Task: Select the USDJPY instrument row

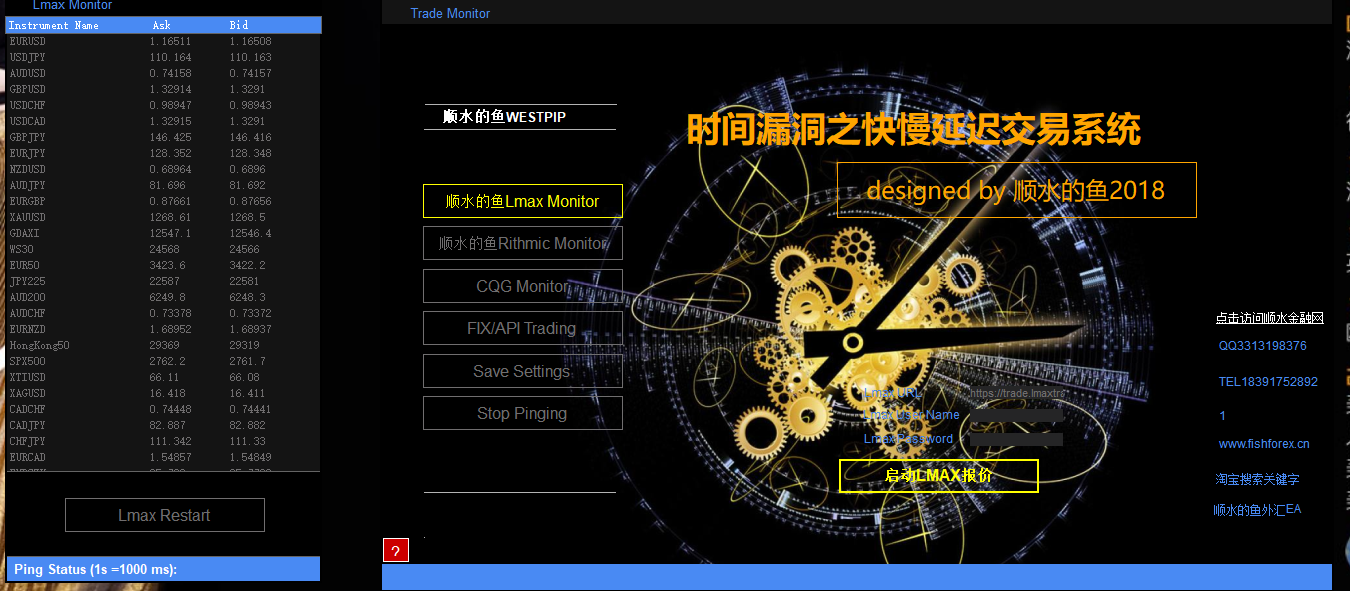Action: coord(163,57)
